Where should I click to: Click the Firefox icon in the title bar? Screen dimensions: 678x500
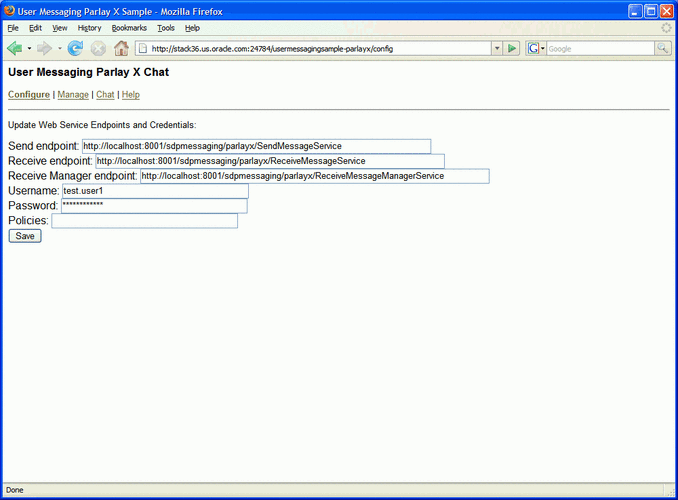pyautogui.click(x=10, y=10)
